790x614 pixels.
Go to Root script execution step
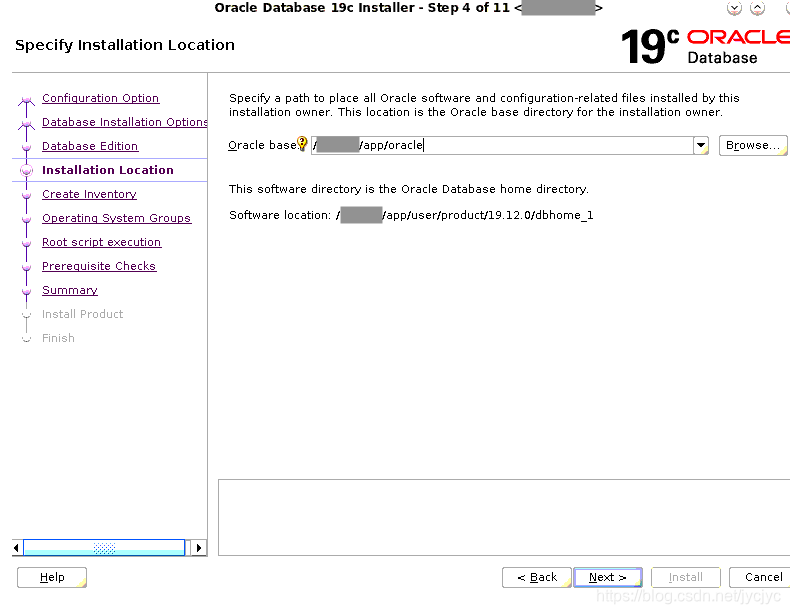(101, 242)
